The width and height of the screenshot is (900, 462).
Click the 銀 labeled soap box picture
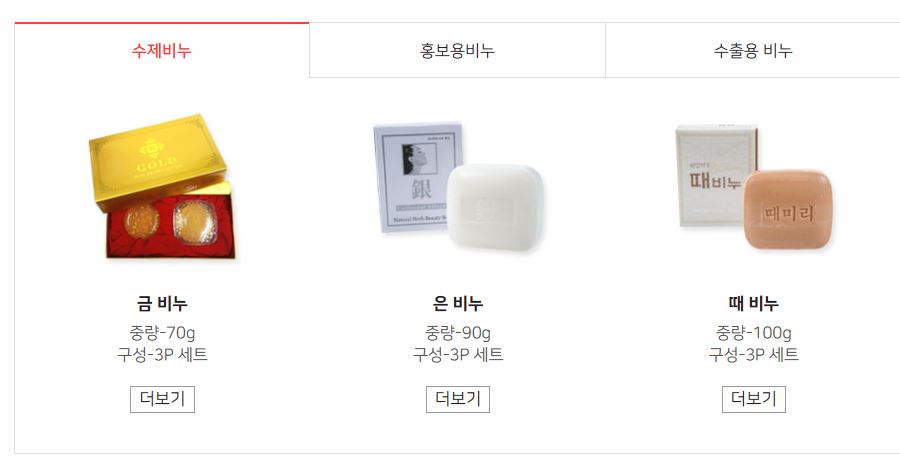pyautogui.click(x=417, y=176)
